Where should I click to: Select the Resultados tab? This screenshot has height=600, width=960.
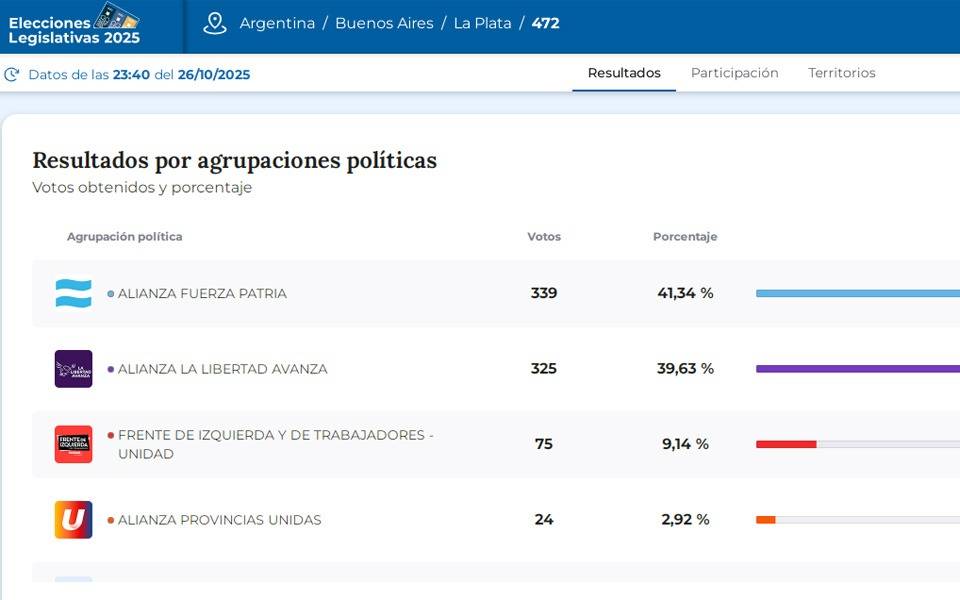tap(624, 73)
